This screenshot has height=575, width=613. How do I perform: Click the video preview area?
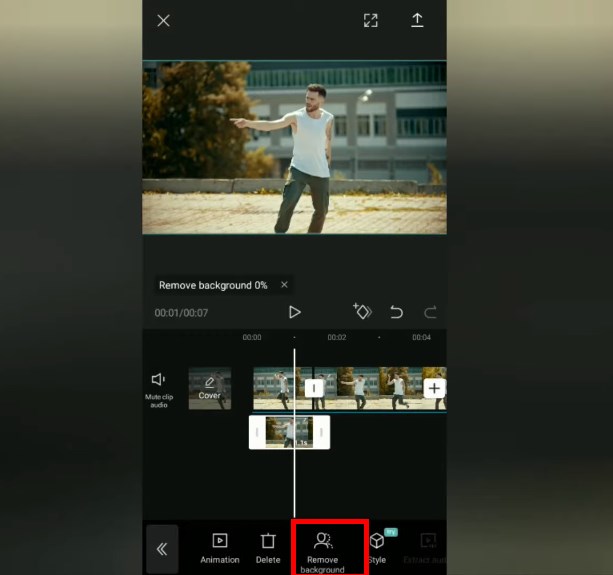click(x=294, y=147)
